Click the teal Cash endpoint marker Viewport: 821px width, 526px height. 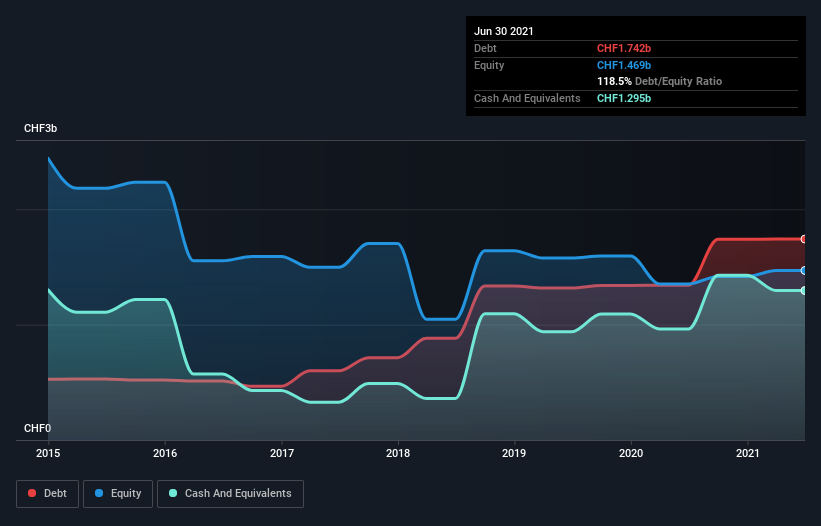tap(804, 290)
